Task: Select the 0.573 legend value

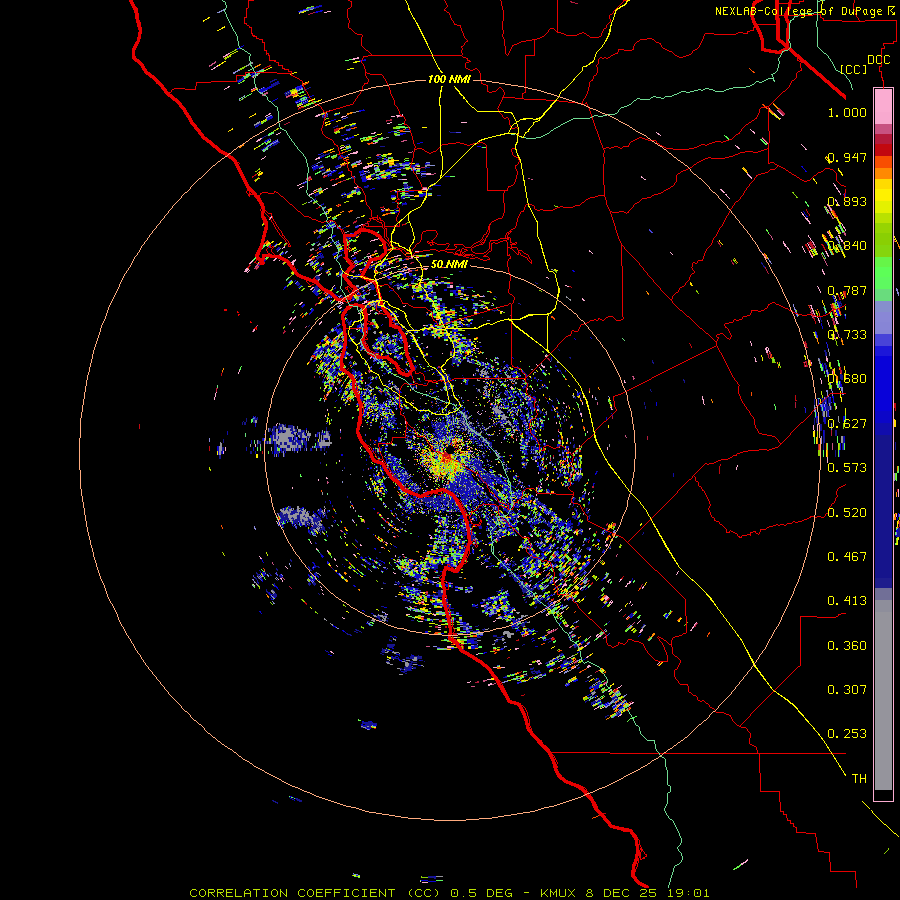Action: pyautogui.click(x=847, y=468)
